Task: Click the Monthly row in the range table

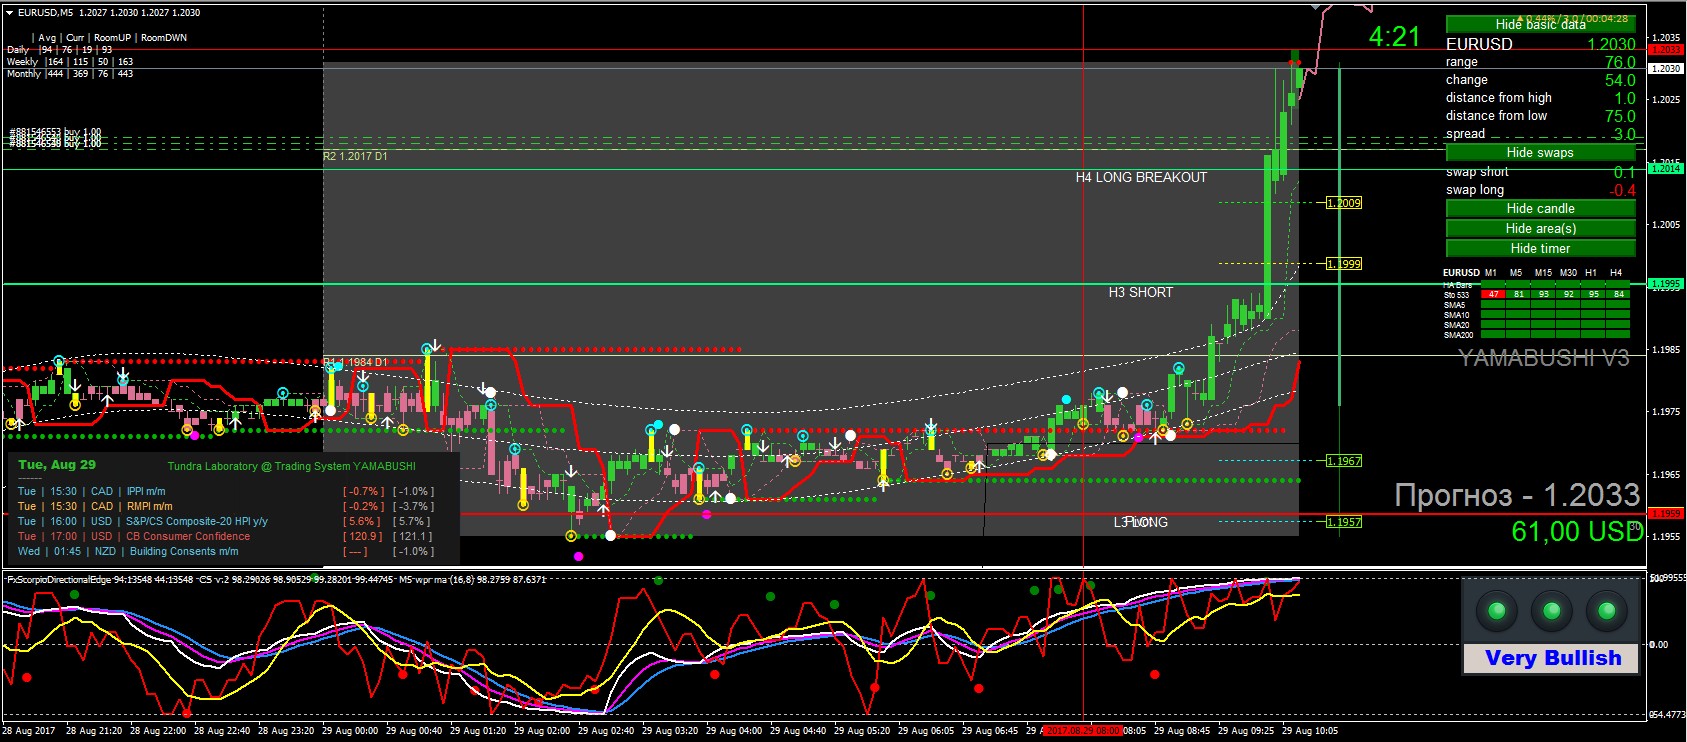Action: click(x=70, y=74)
